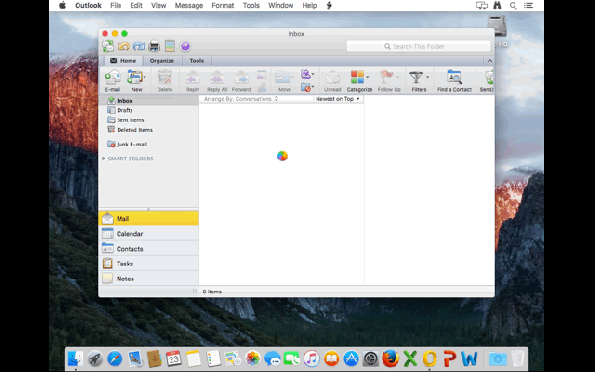Click the Send/Receive toolbar icon
Viewport: 595px width, 372px height.
point(108,46)
